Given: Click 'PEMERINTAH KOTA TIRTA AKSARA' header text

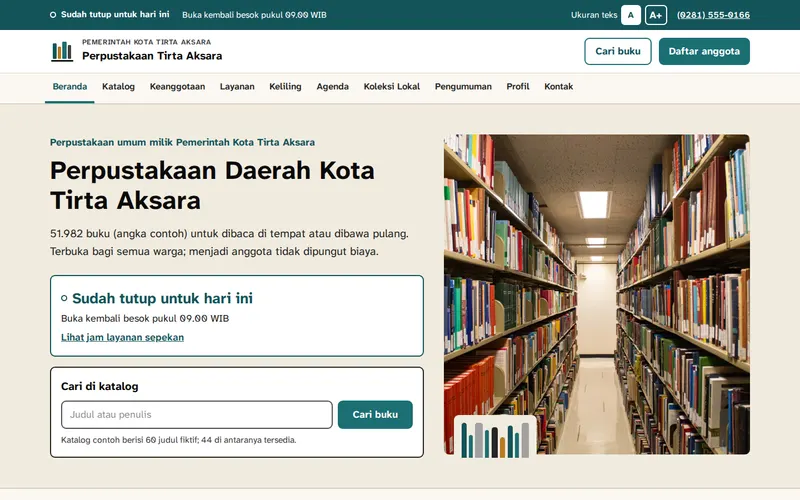Looking at the screenshot, I should point(146,42).
